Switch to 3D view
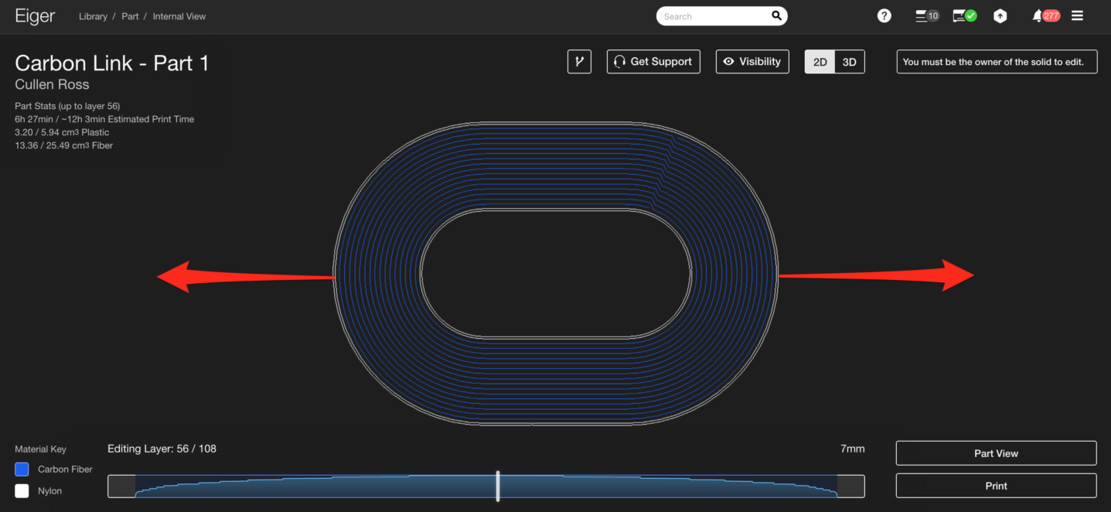 point(849,62)
